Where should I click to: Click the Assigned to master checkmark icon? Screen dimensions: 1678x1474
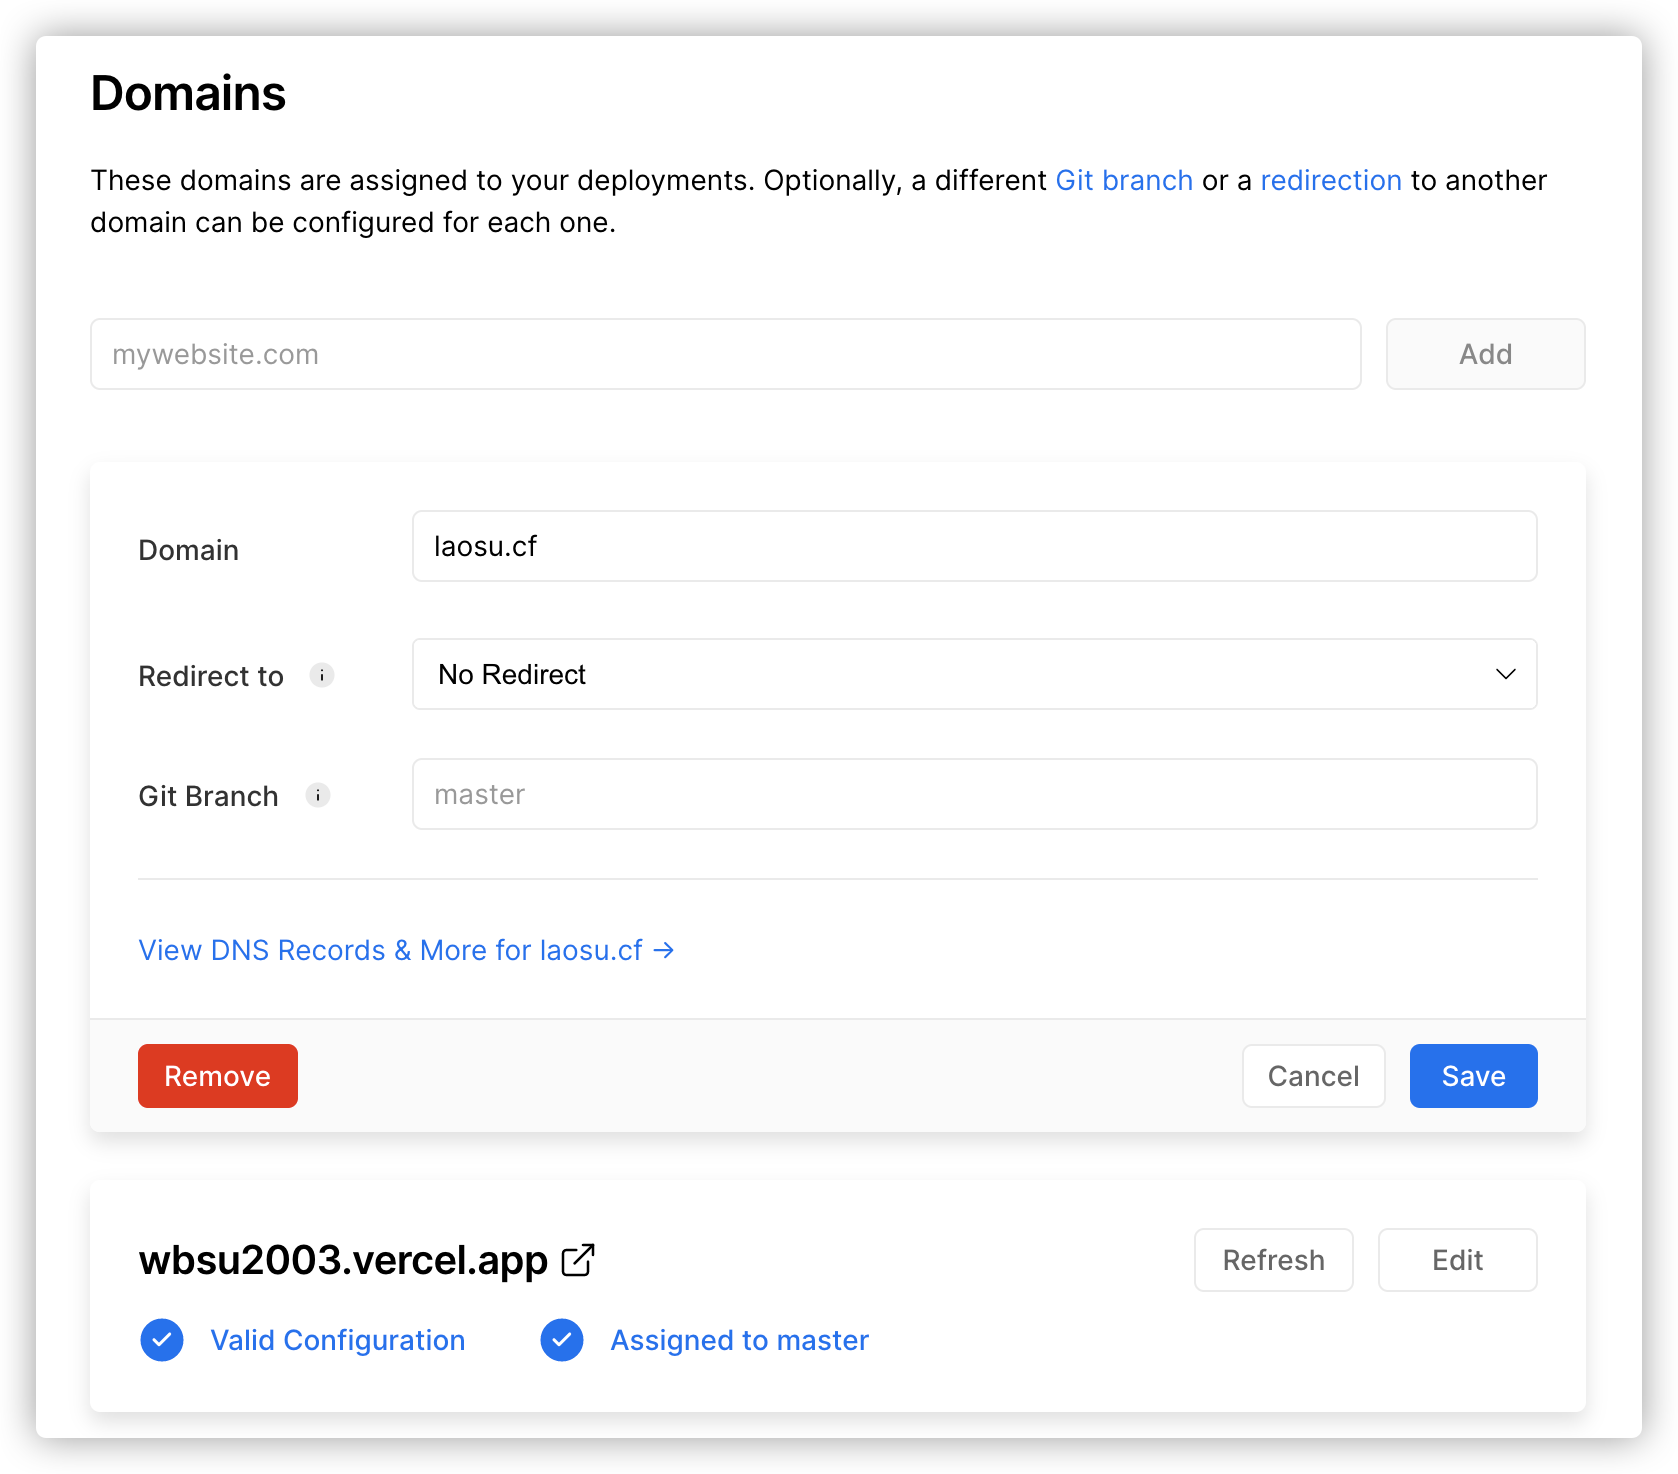(x=562, y=1340)
